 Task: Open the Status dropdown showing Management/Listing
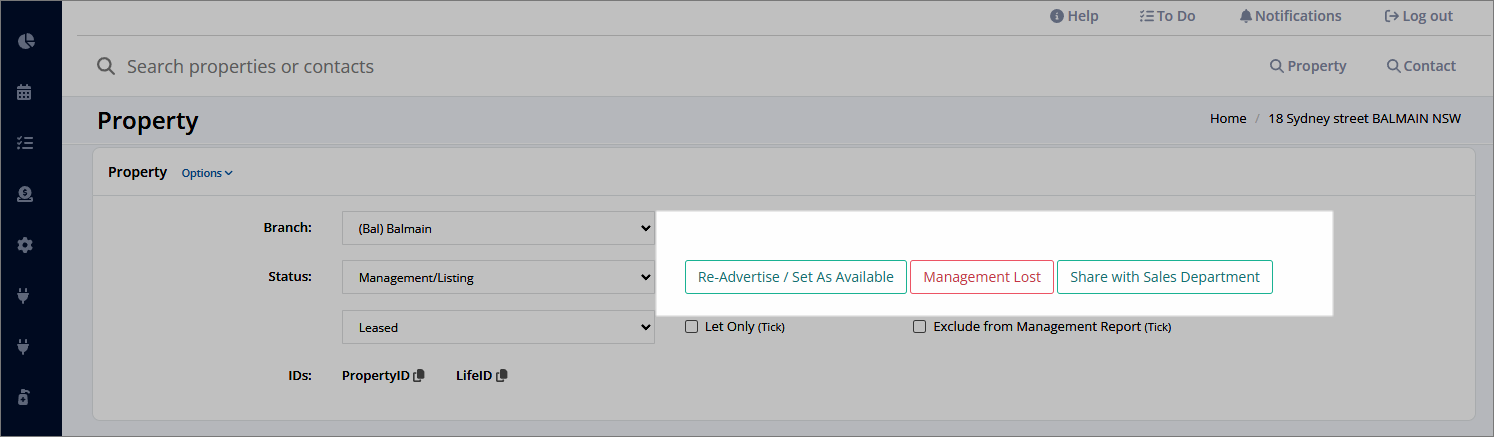pyautogui.click(x=498, y=277)
